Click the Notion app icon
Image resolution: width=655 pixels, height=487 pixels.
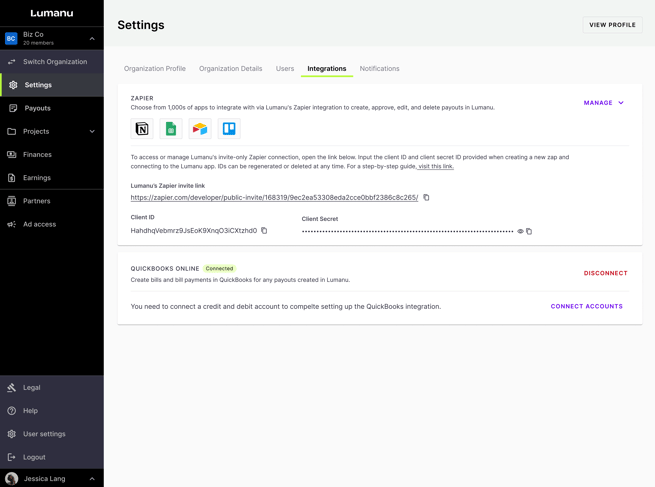pos(142,129)
